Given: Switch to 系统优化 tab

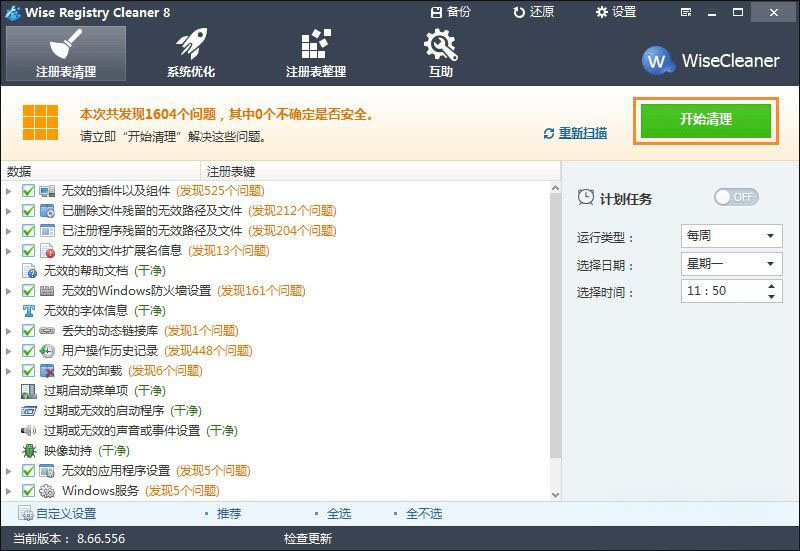Looking at the screenshot, I should (191, 54).
